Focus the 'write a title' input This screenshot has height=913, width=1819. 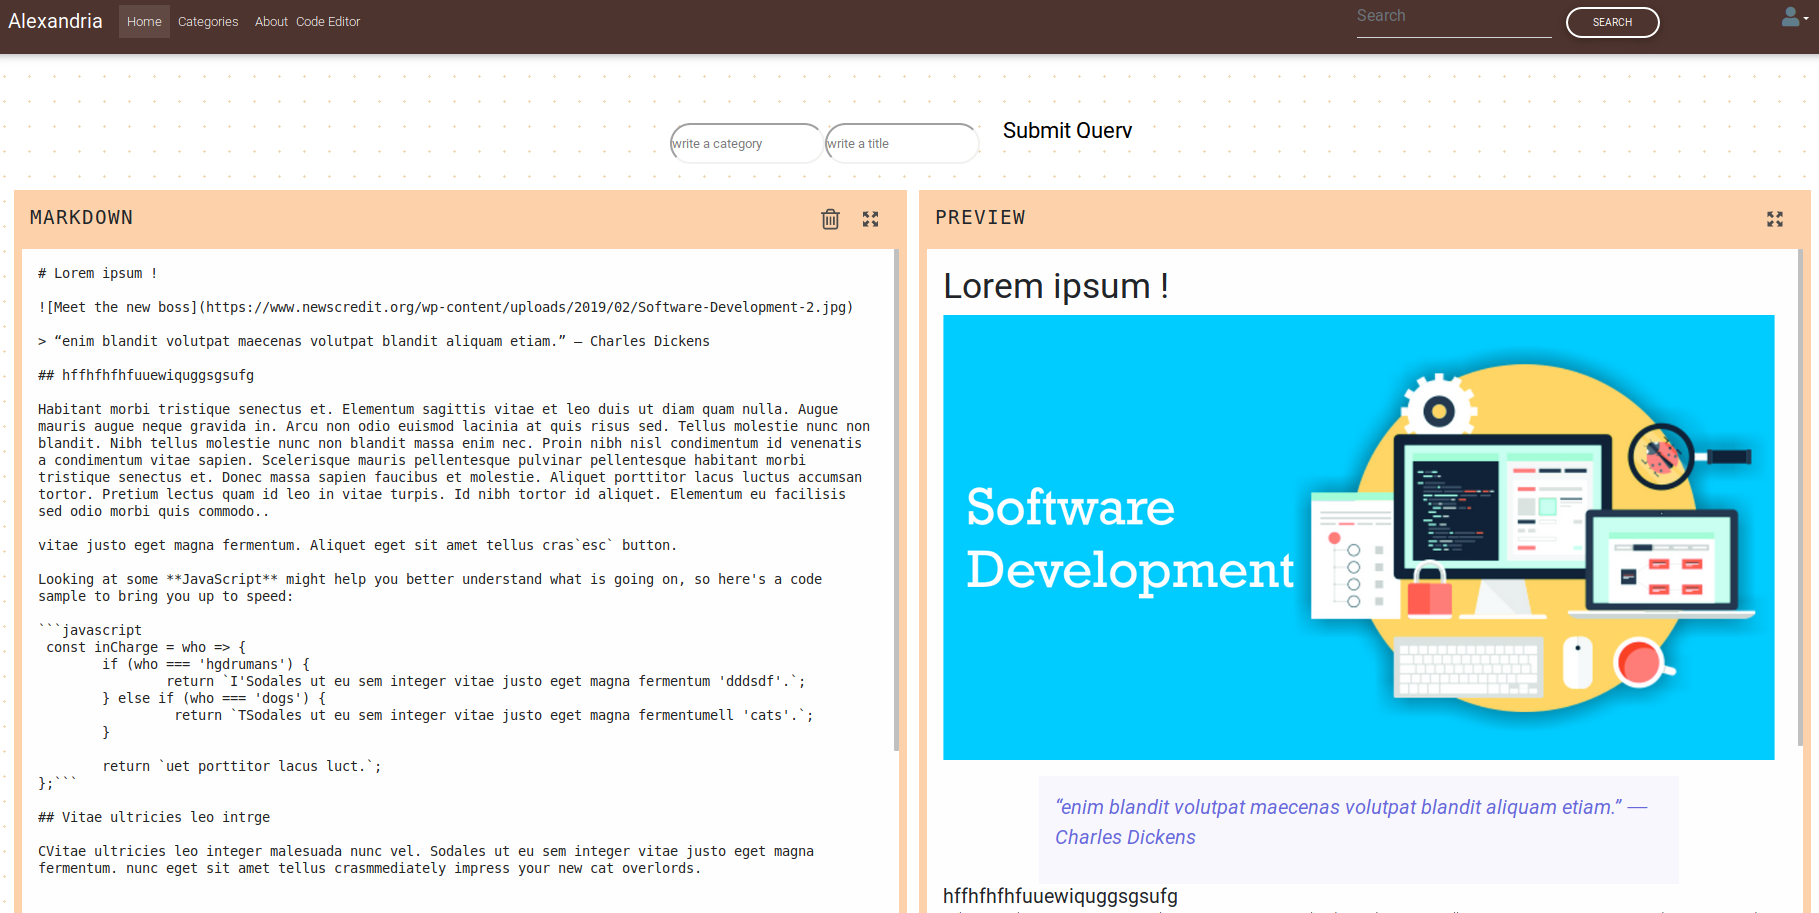(x=901, y=143)
